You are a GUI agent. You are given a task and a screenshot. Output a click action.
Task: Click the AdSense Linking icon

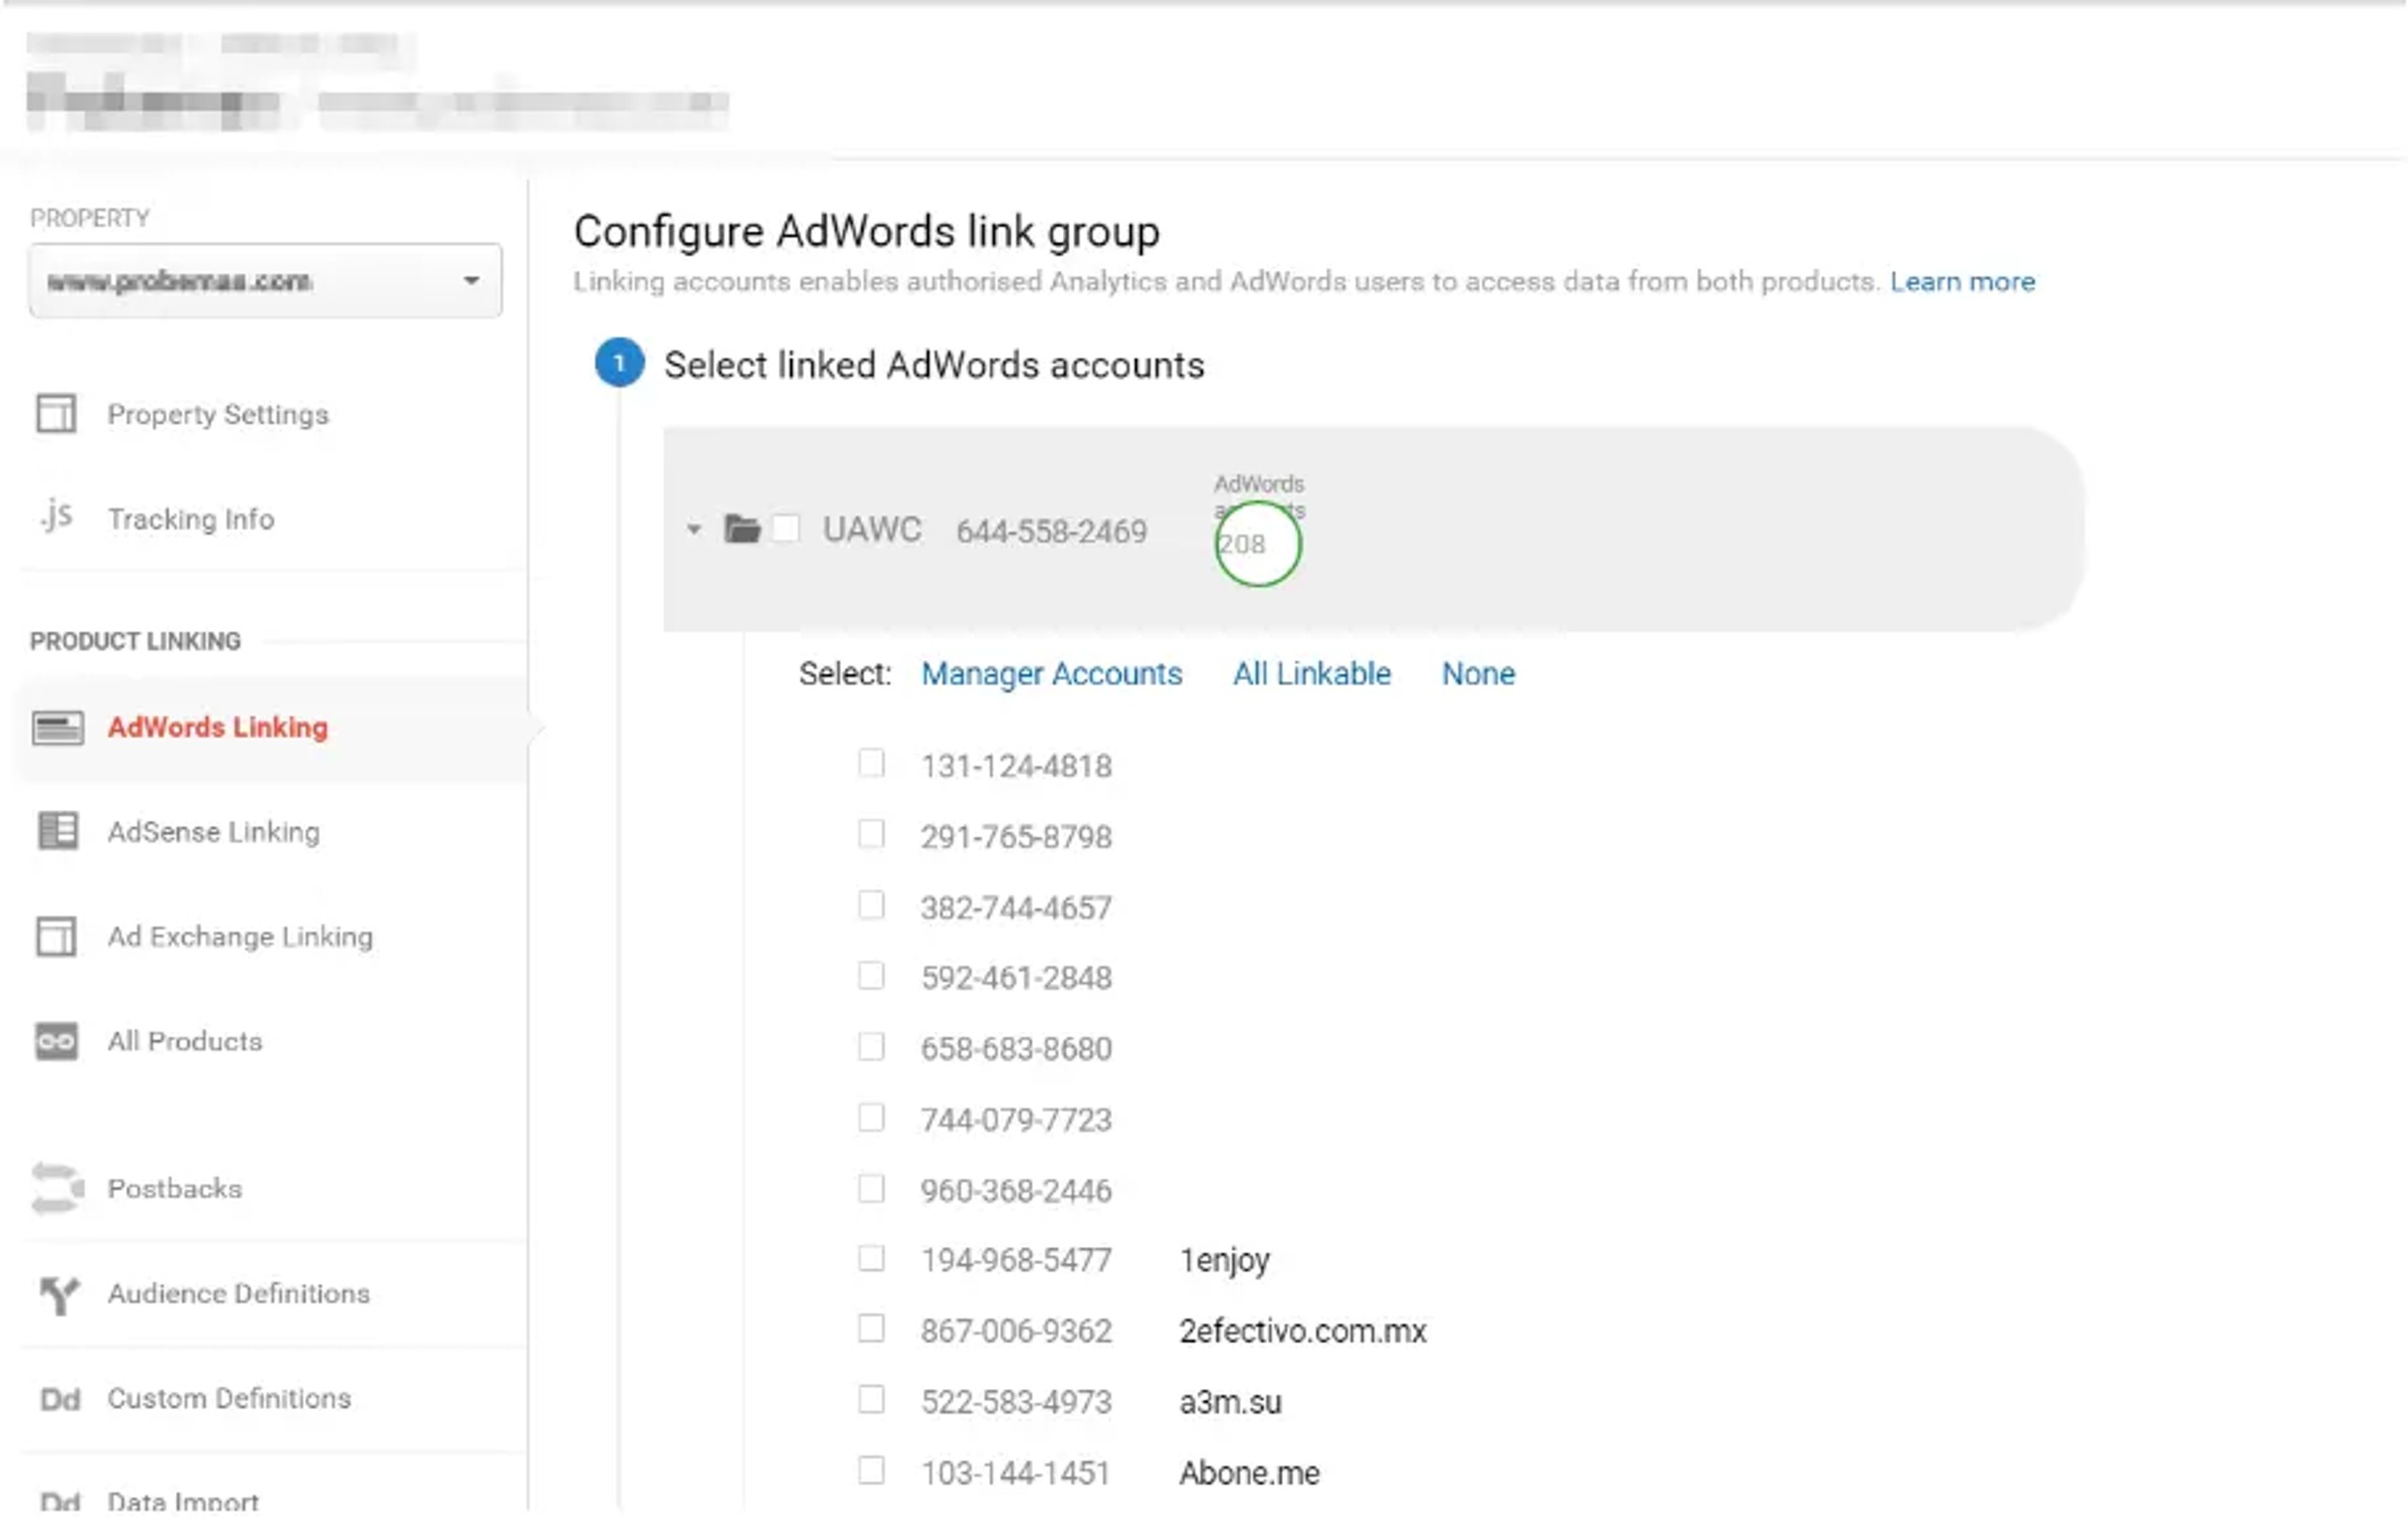[x=57, y=831]
